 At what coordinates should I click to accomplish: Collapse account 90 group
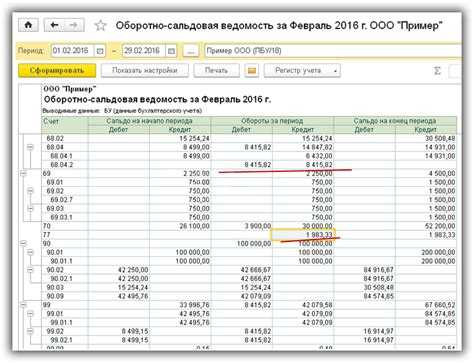click(23, 244)
